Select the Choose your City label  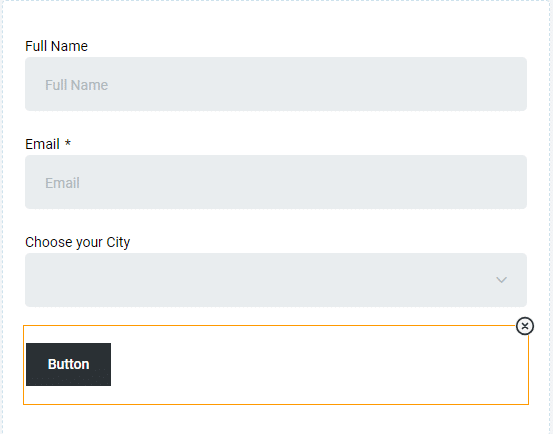coord(78,243)
